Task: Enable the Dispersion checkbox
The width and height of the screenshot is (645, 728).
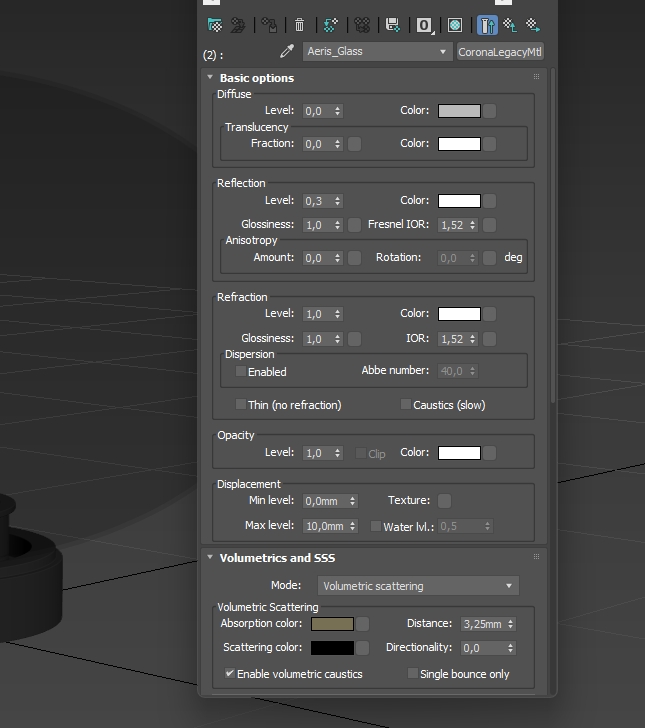Action: (241, 371)
